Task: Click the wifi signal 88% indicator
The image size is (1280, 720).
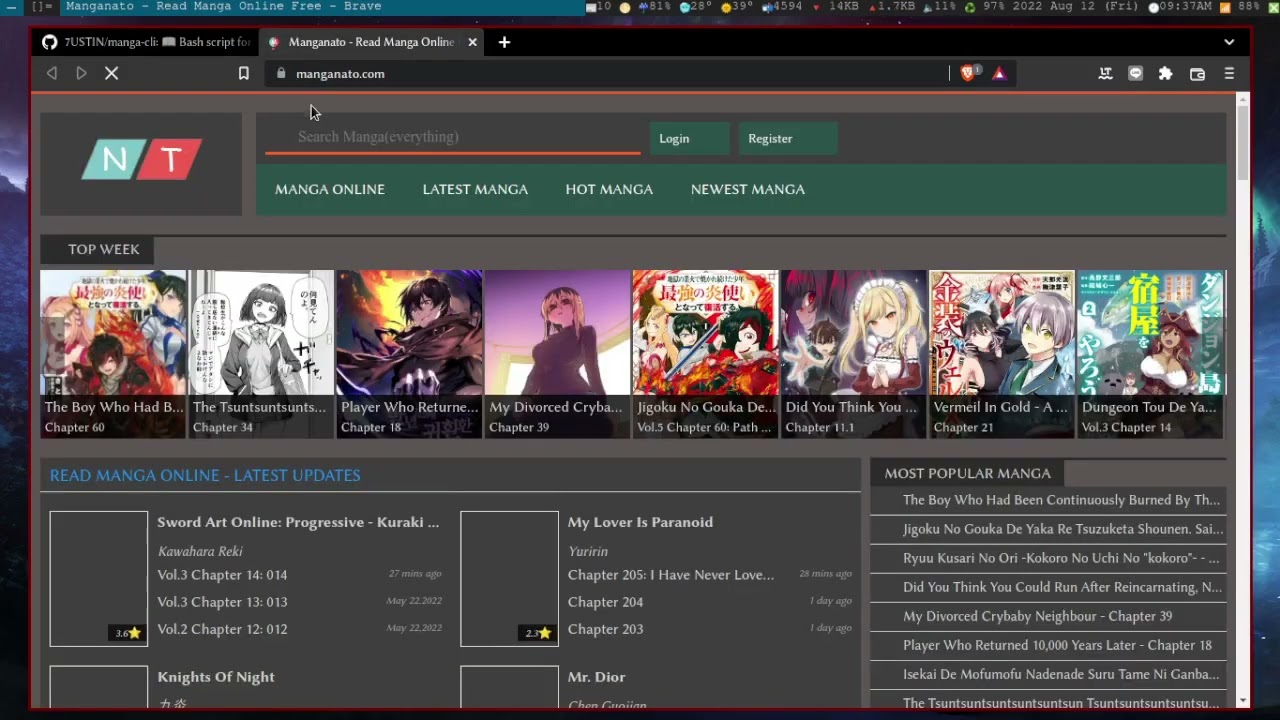Action: tap(1240, 6)
